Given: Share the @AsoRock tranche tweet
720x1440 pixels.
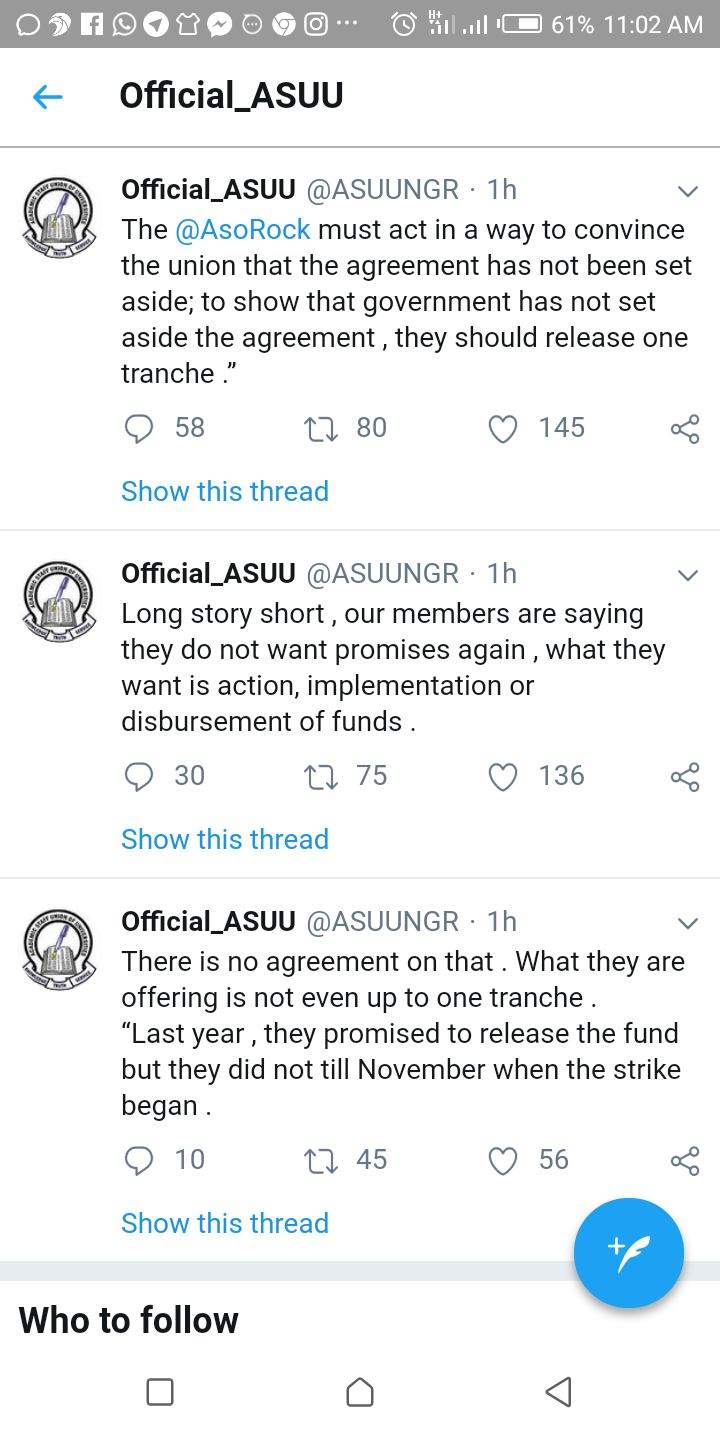Looking at the screenshot, I should click(685, 430).
